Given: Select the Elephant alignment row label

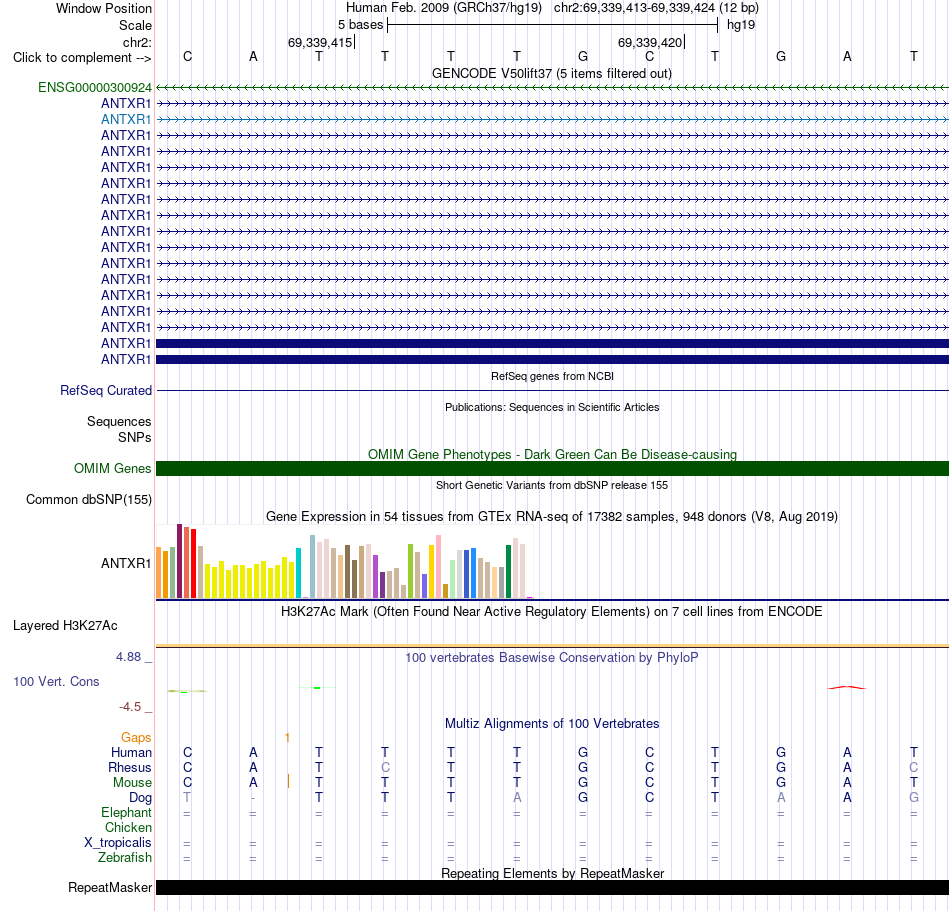Looking at the screenshot, I should 126,813.
